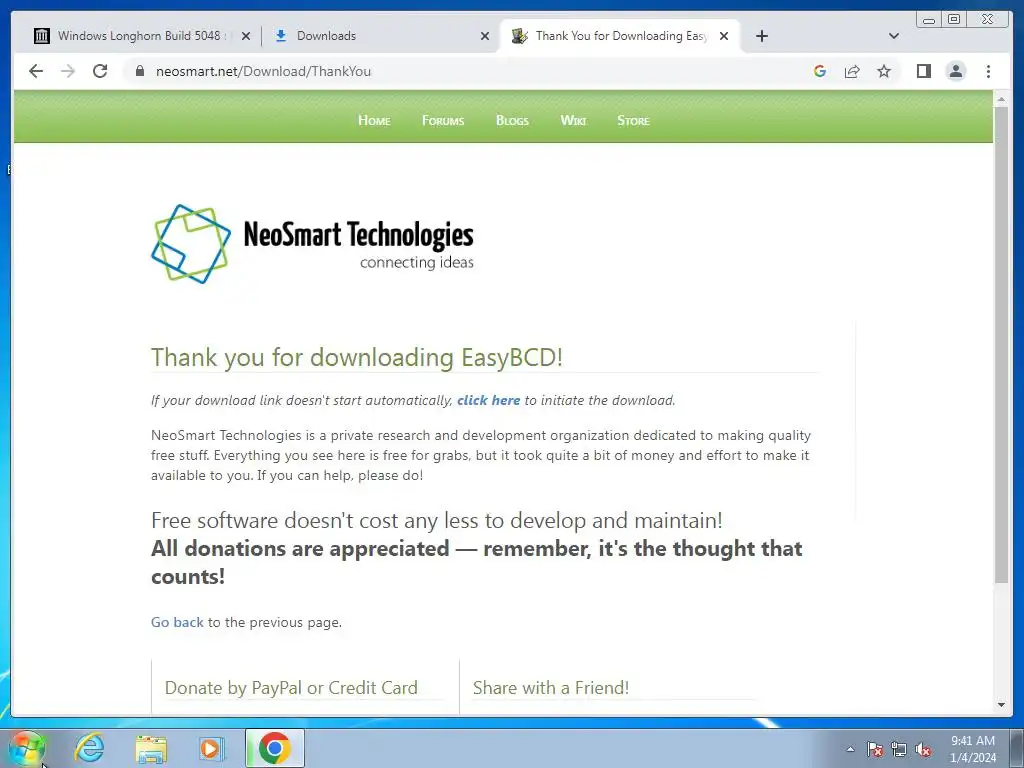Show hidden tray icons arrow

[x=850, y=749]
